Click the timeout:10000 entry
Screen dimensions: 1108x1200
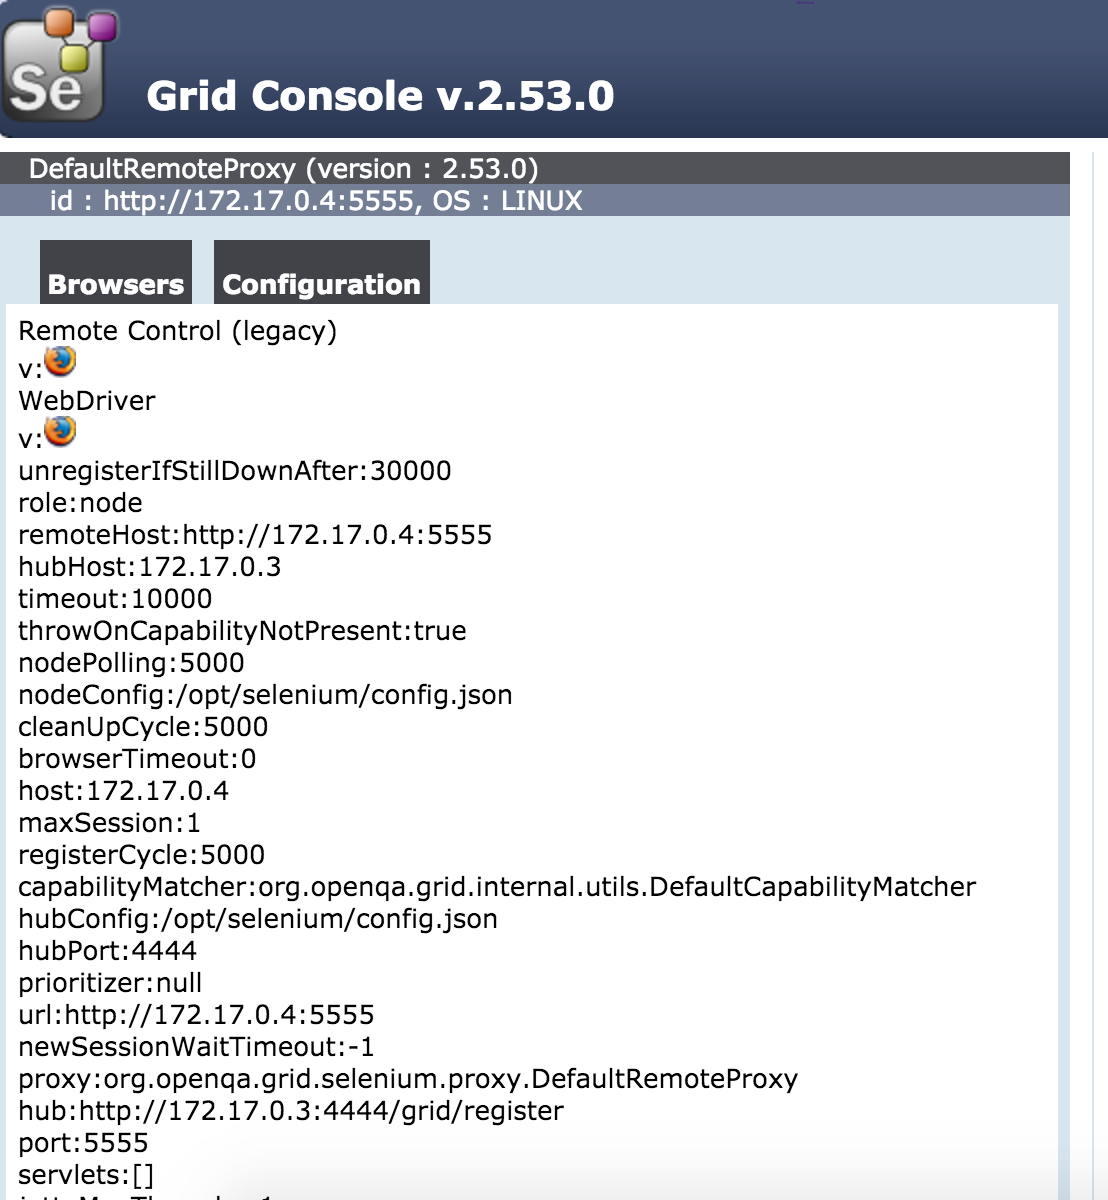pyautogui.click(x=115, y=599)
